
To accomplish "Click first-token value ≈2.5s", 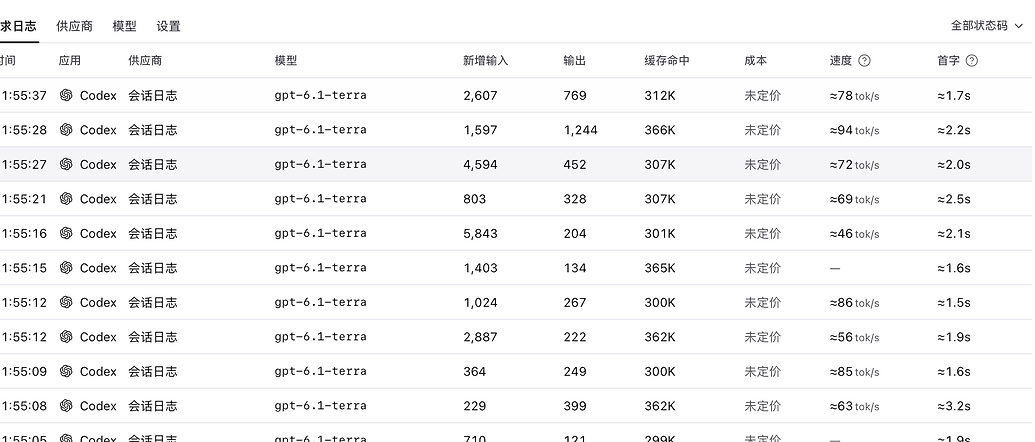I will tap(954, 199).
